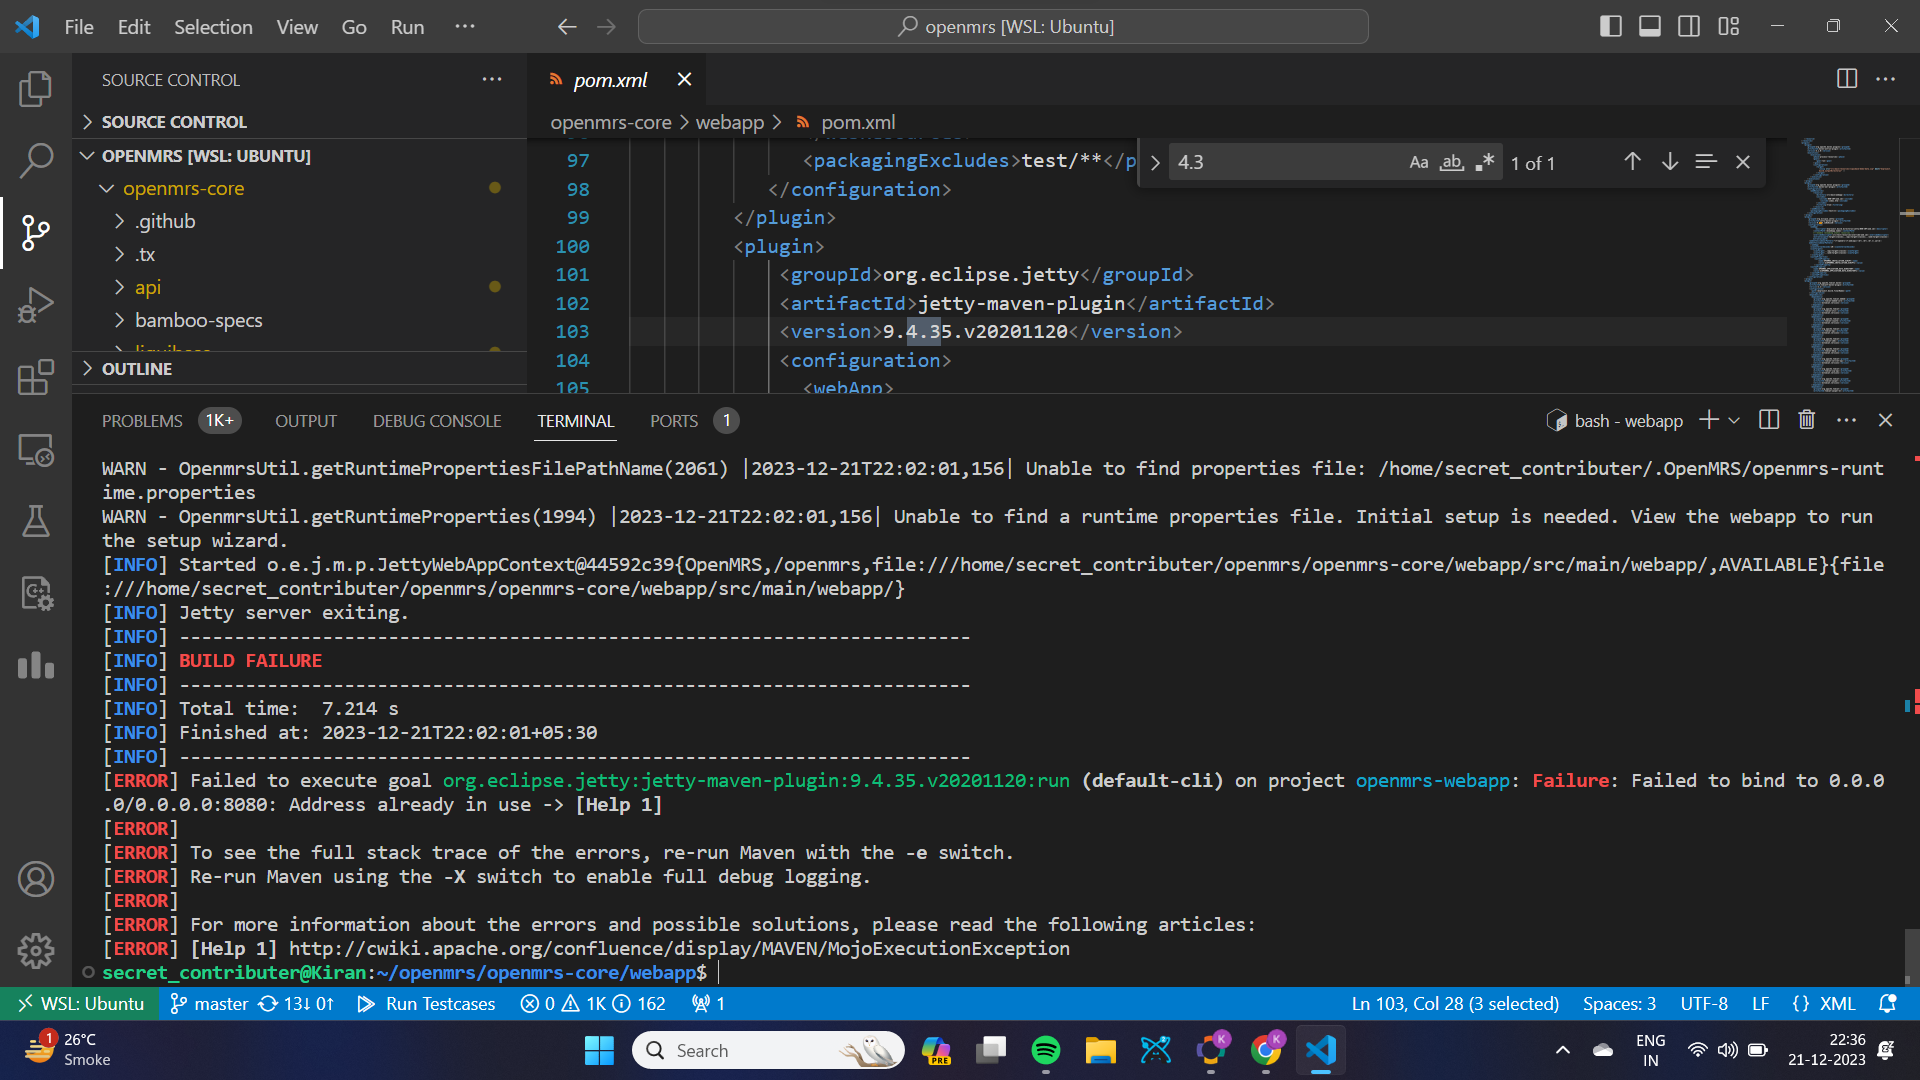Open the File menu

(x=79, y=27)
